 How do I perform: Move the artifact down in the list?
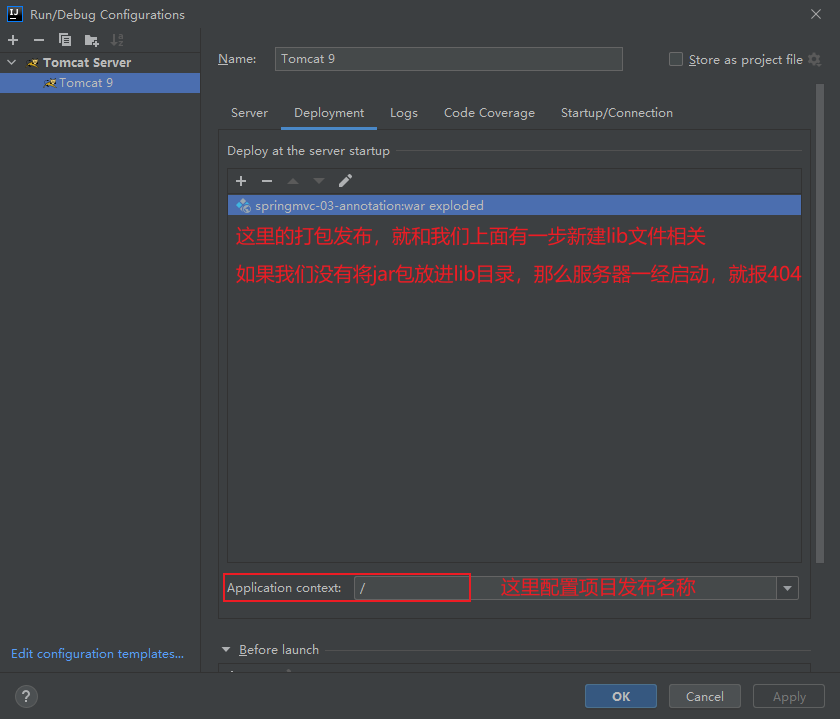coord(318,181)
